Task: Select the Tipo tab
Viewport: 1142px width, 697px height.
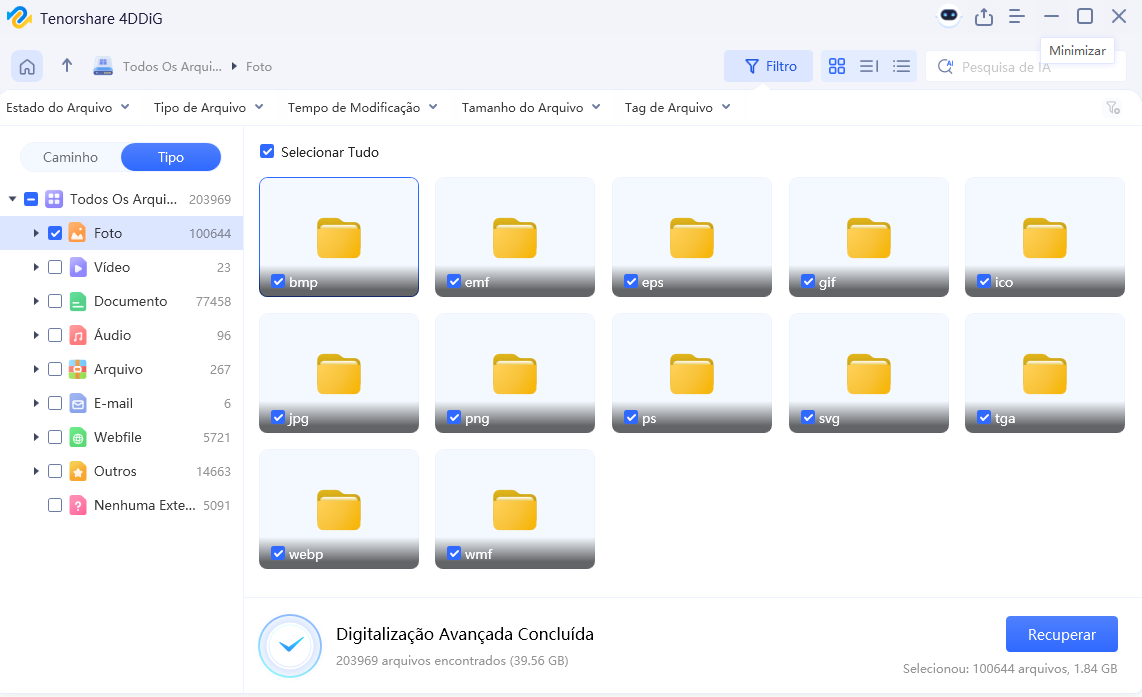Action: [x=170, y=157]
